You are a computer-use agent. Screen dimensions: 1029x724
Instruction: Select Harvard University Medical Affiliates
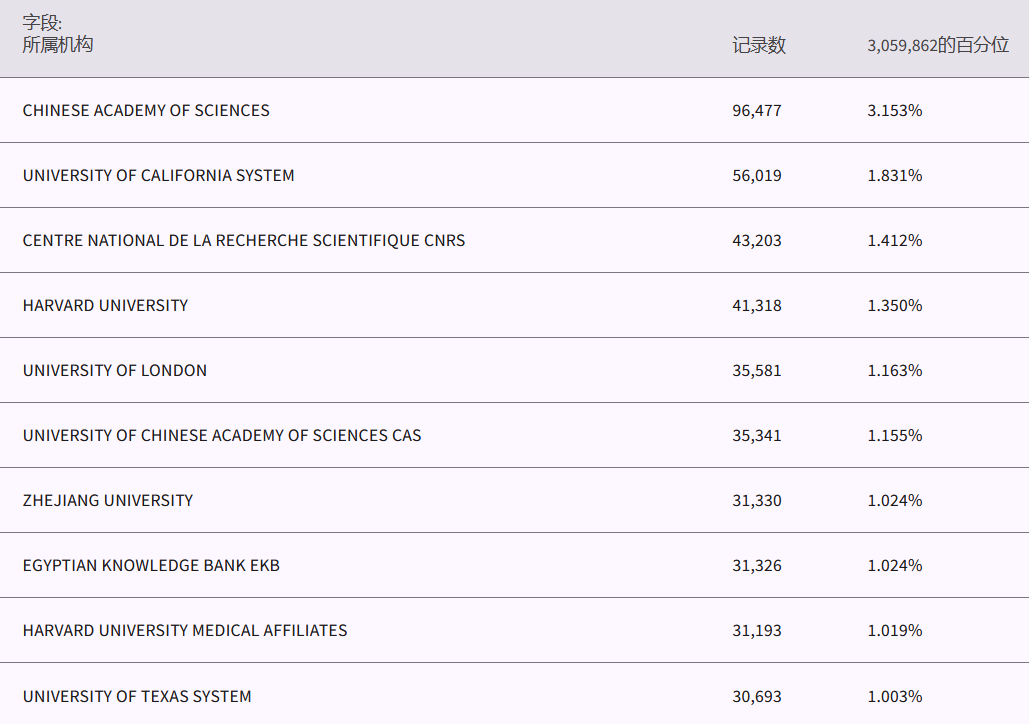click(185, 631)
